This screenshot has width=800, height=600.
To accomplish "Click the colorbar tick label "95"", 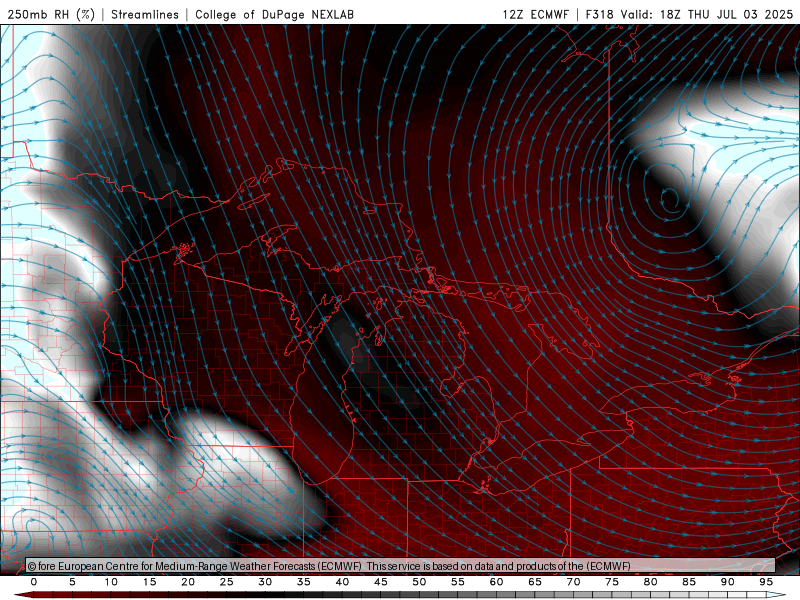I will [766, 582].
